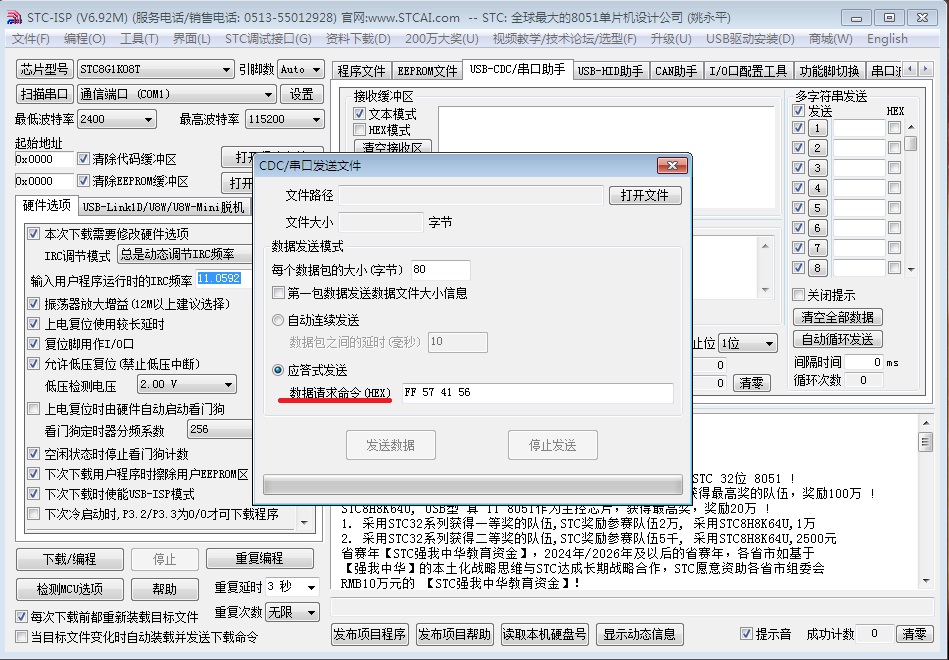Toggle 振荡器放大增益 checkbox
The image size is (949, 660).
34,304
